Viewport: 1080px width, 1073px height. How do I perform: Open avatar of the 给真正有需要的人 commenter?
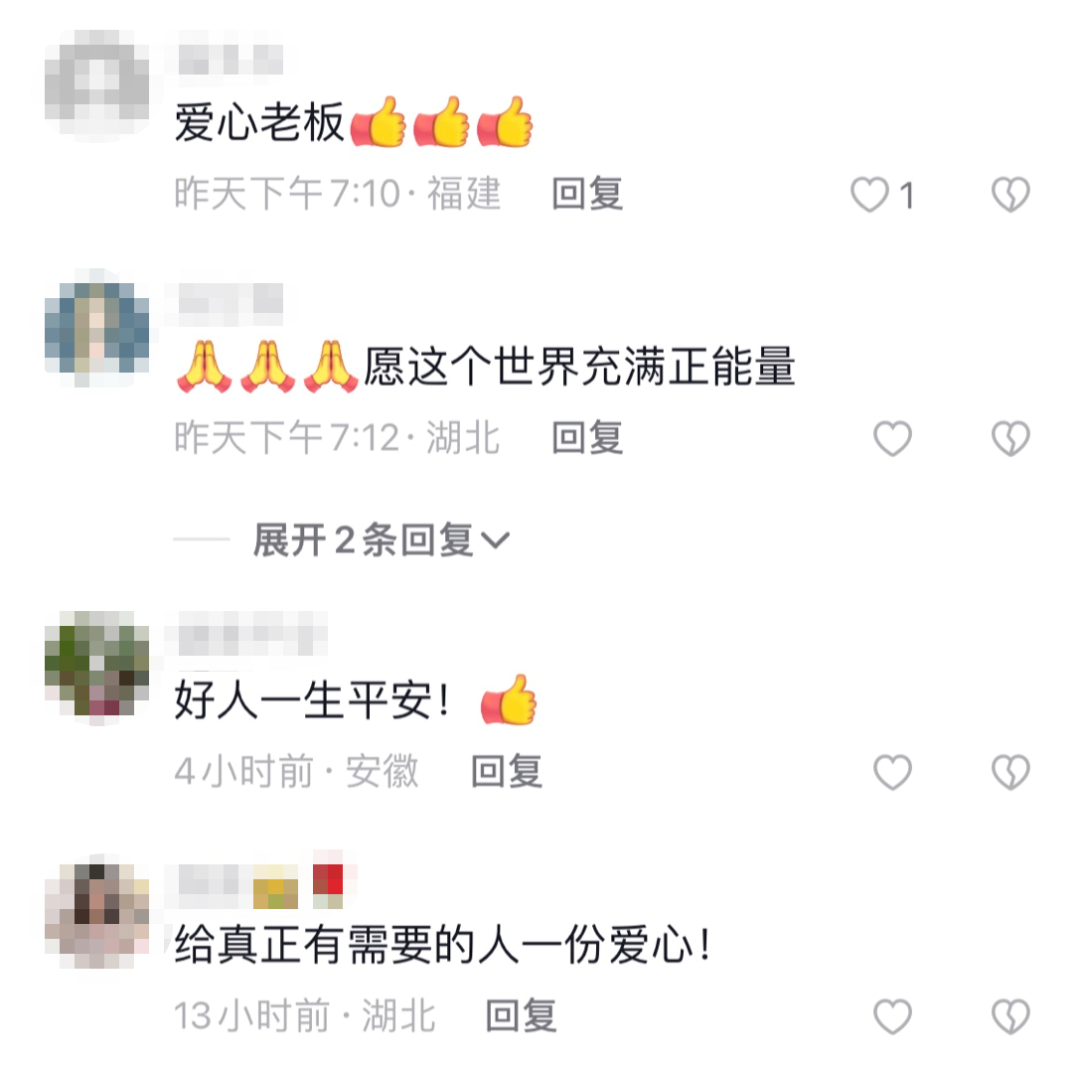pos(97,909)
